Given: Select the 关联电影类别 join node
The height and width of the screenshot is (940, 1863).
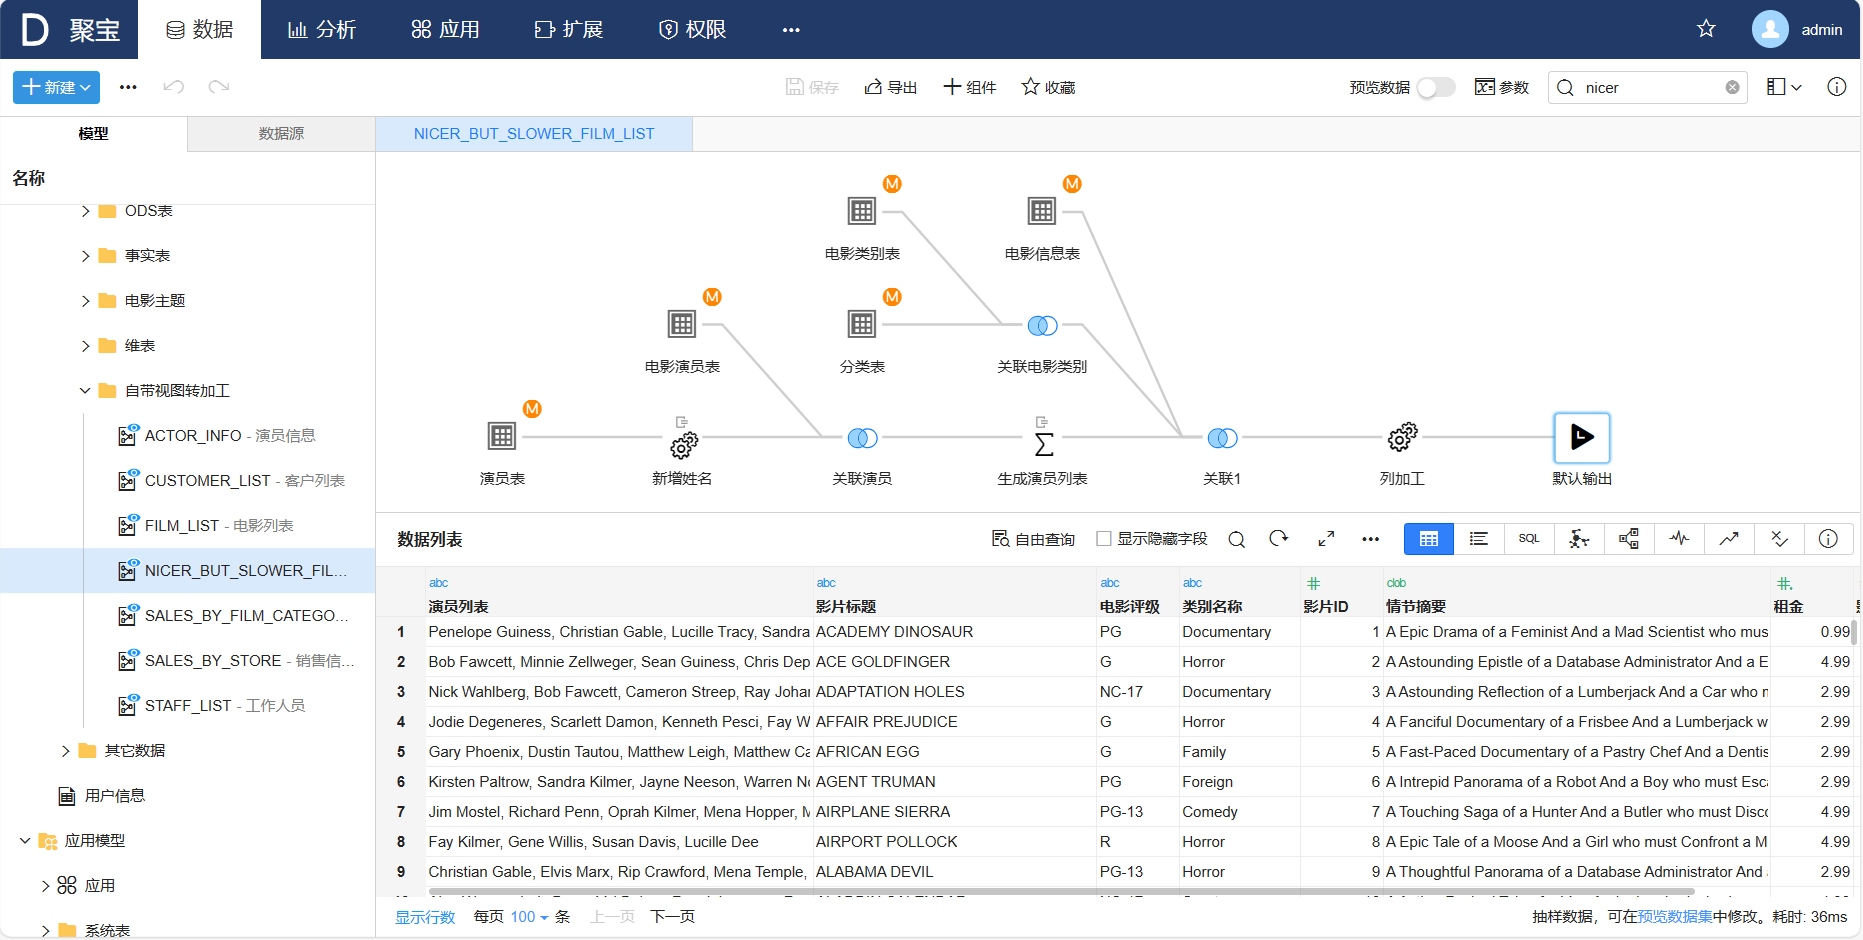Looking at the screenshot, I should (x=1042, y=325).
